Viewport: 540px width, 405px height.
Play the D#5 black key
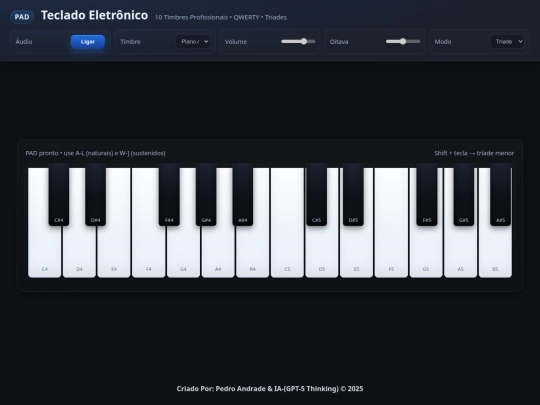pos(353,195)
